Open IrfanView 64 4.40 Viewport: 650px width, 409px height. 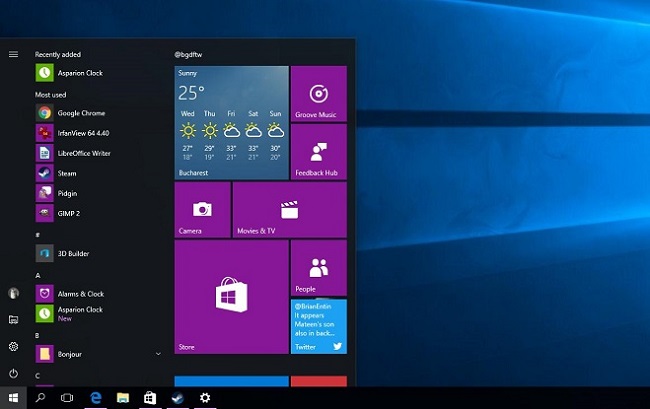[x=97, y=133]
